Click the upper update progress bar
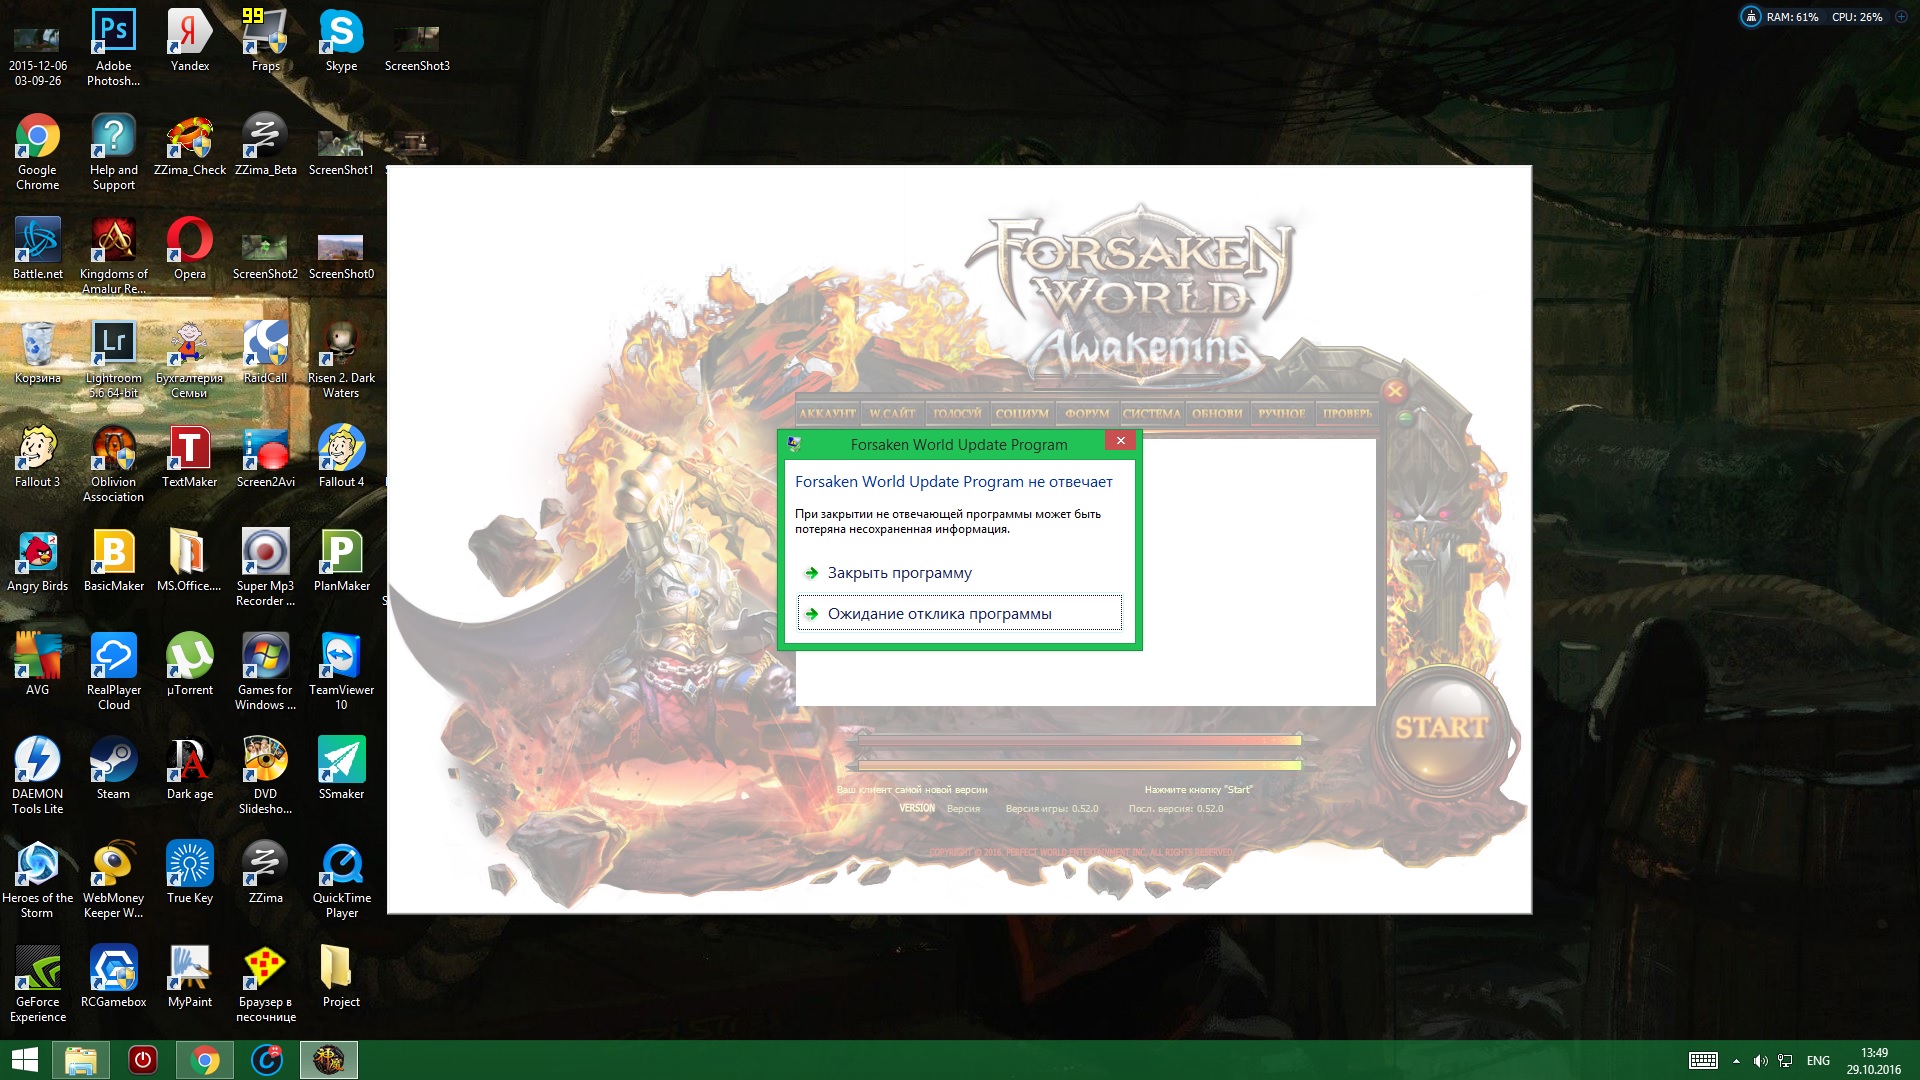The height and width of the screenshot is (1080, 1920). pyautogui.click(x=1080, y=741)
